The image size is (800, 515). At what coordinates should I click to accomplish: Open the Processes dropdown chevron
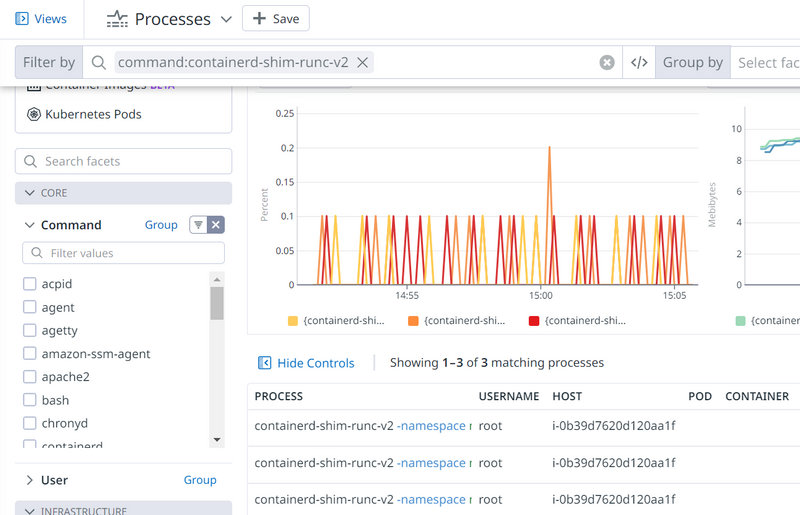point(226,19)
